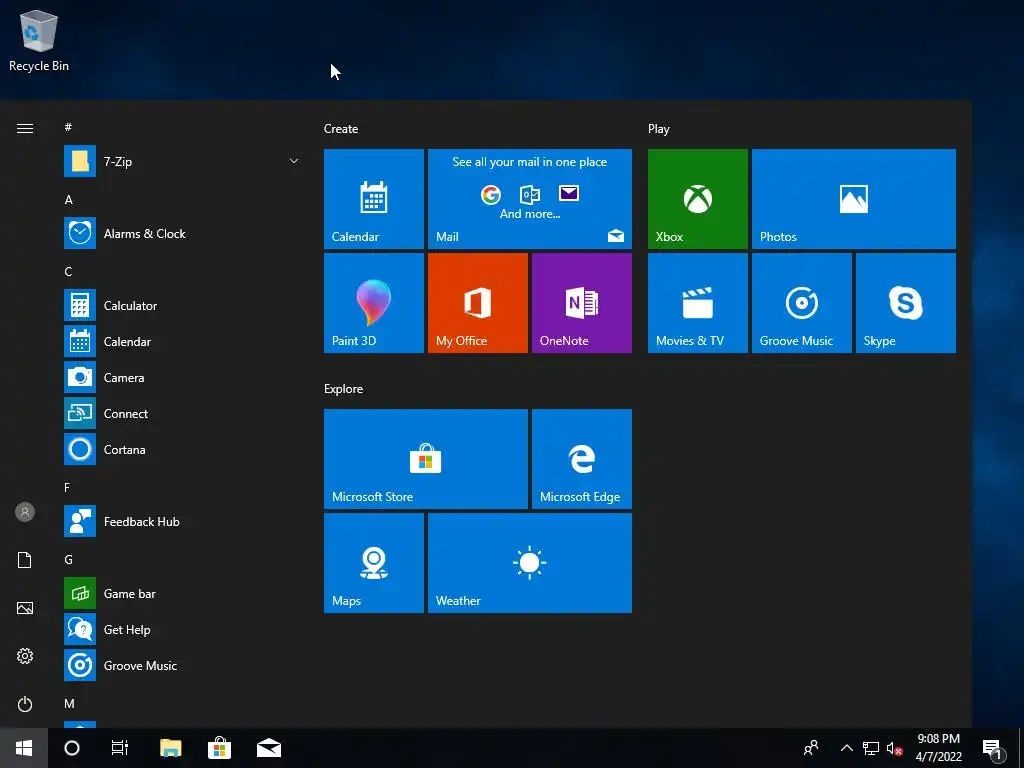Screen dimensions: 1024x768
Task: Expand the Start hamburger menu
Action: tap(25, 128)
